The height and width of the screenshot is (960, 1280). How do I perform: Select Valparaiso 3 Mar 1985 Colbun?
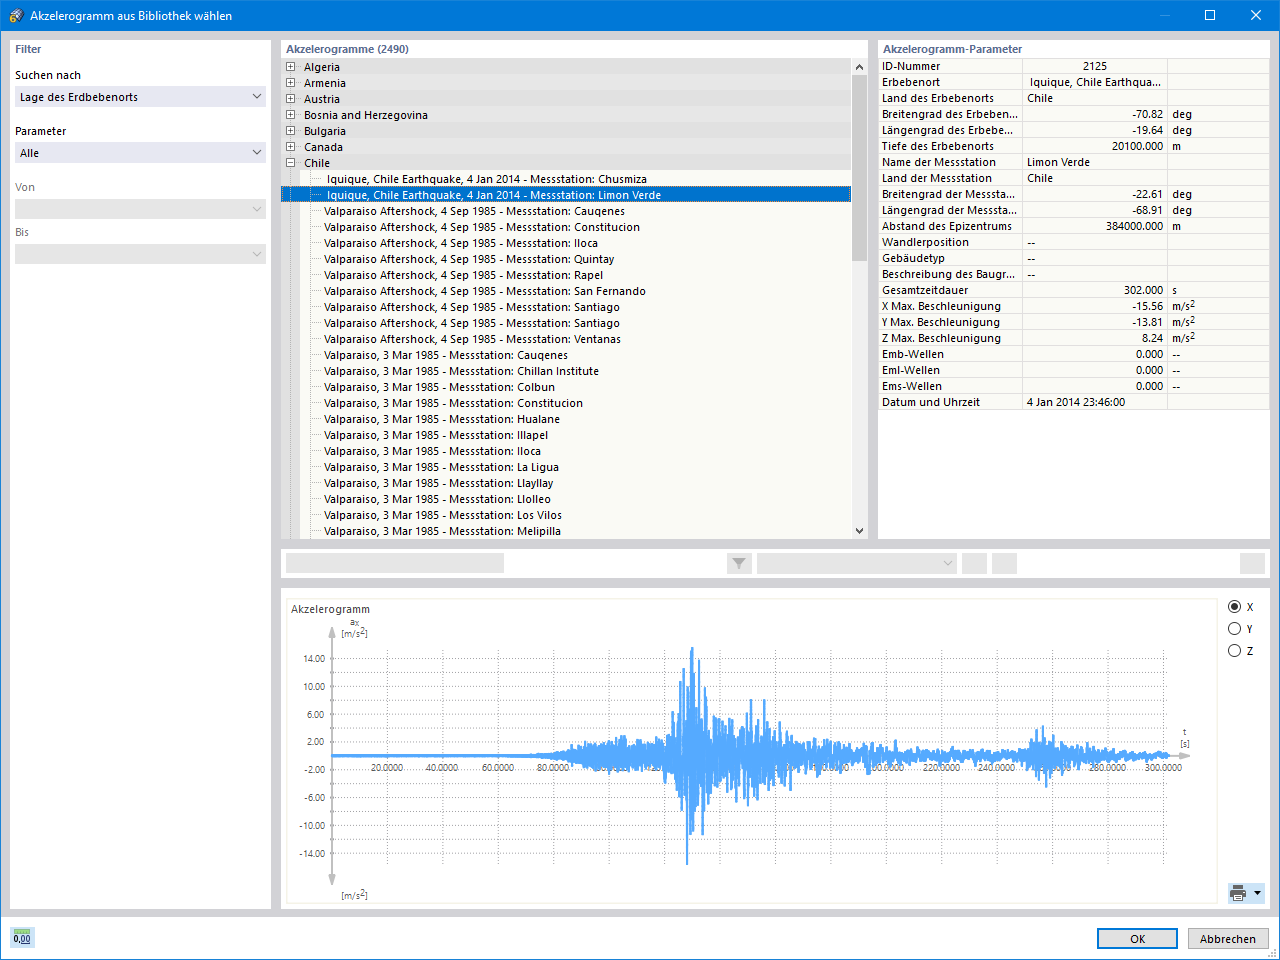(439, 387)
